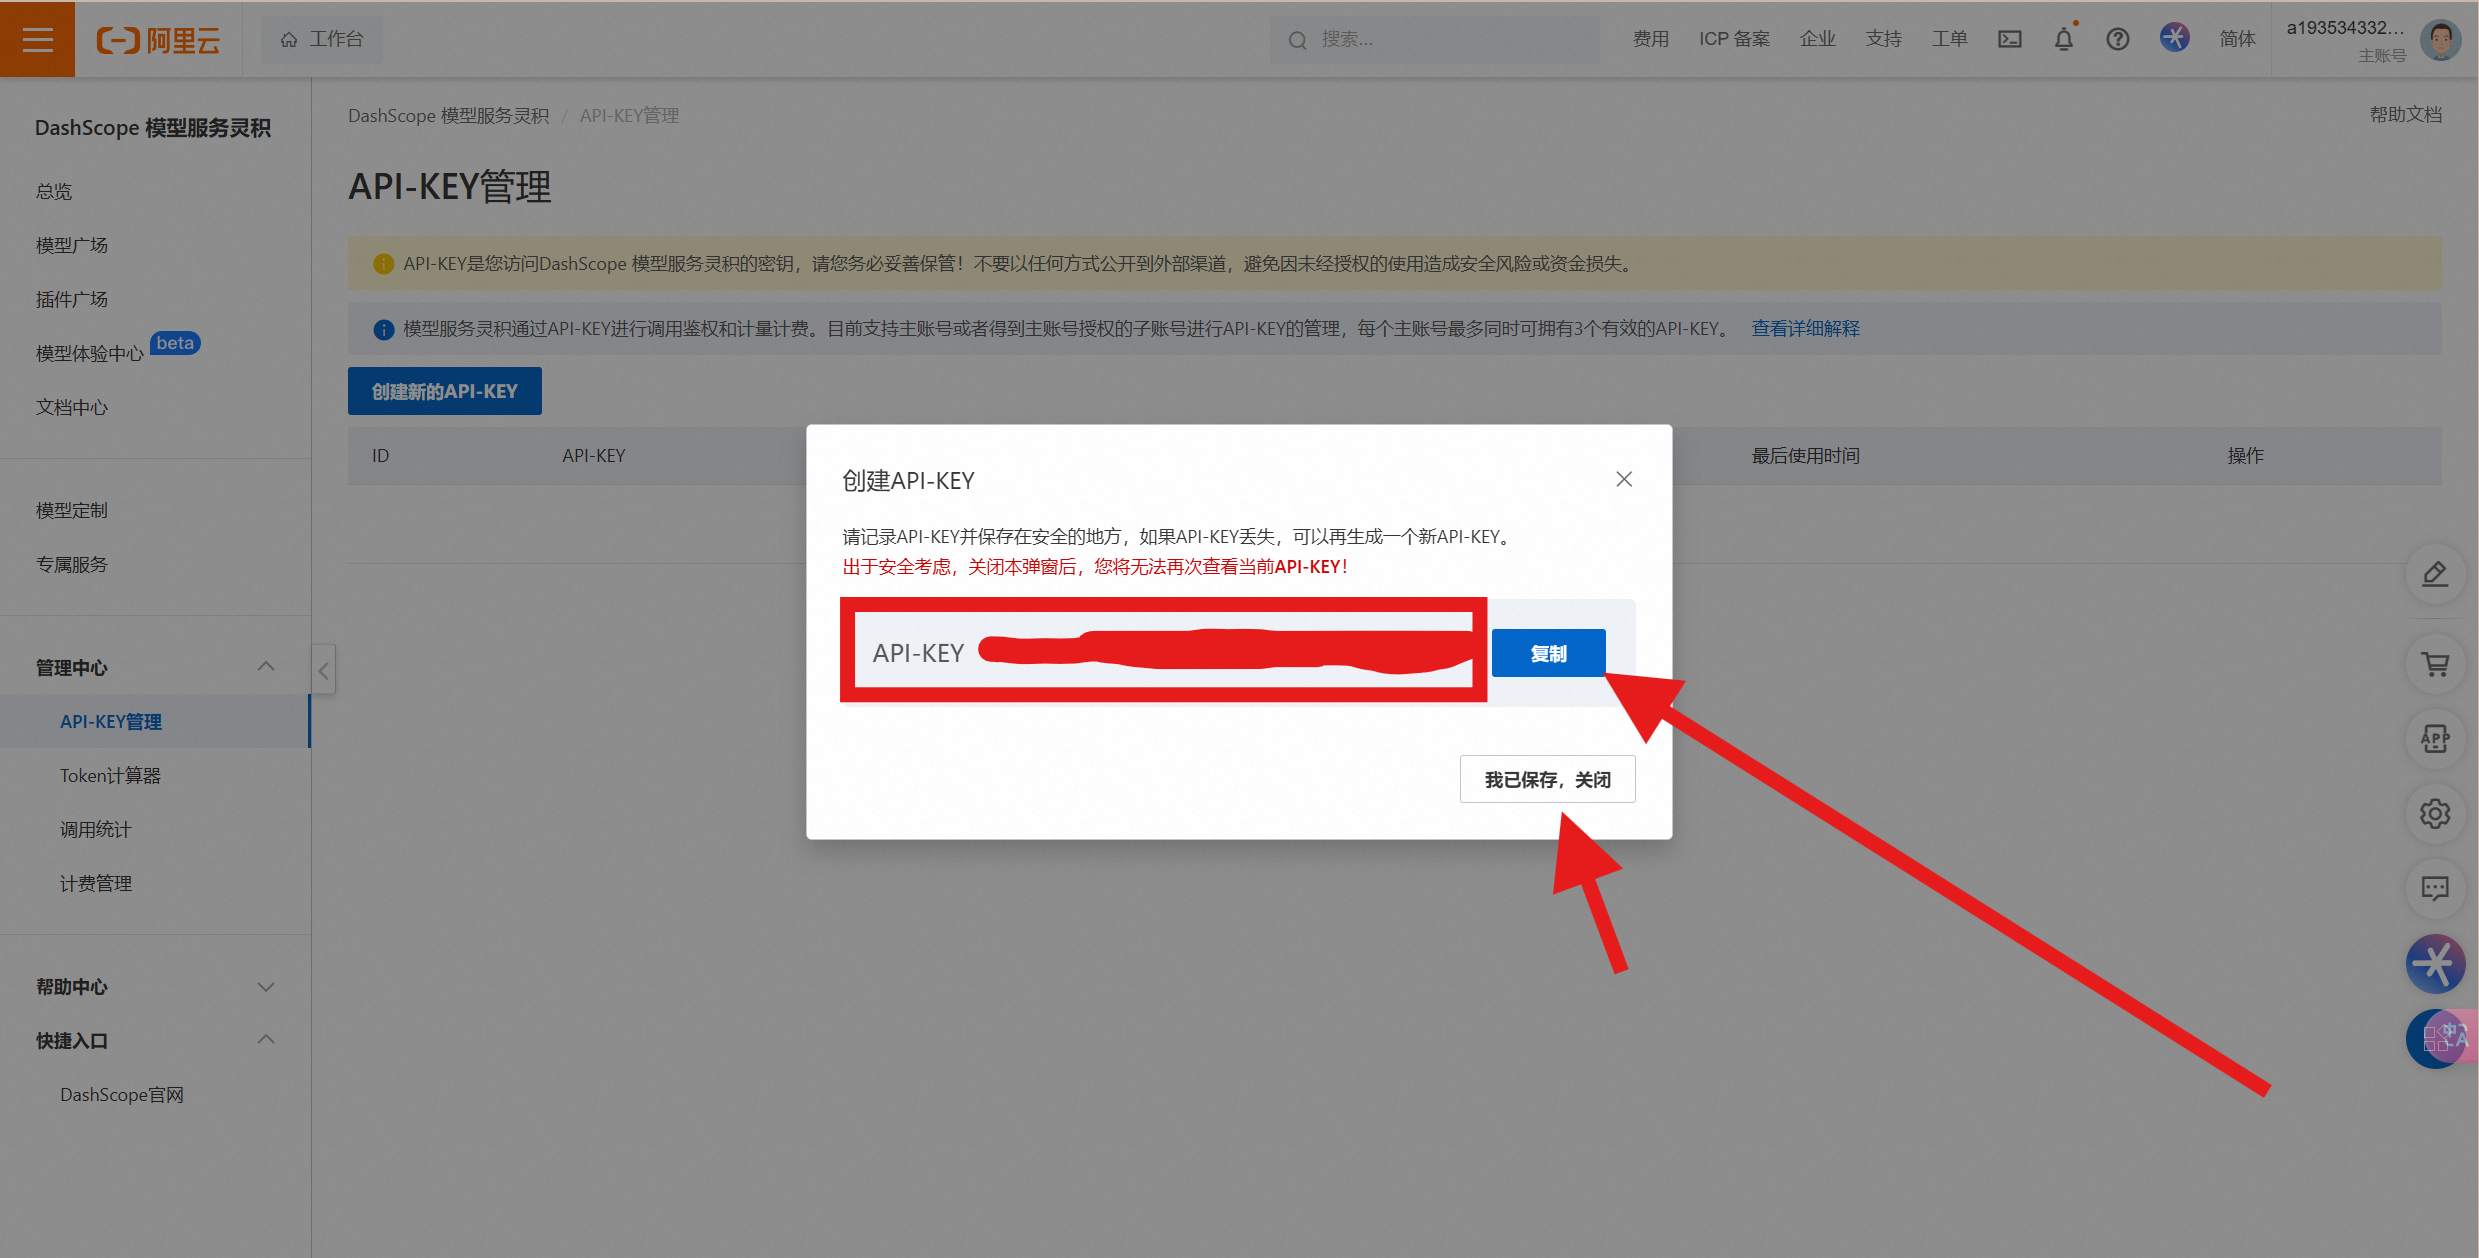Expand the 帮助中心 sidebar section

point(266,987)
